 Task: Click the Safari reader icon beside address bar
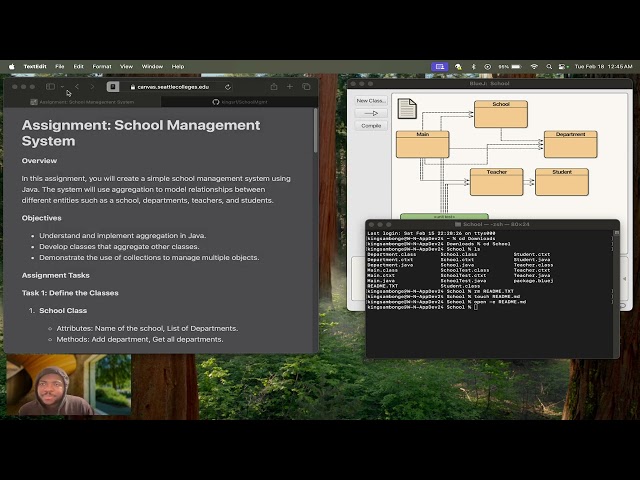point(113,87)
